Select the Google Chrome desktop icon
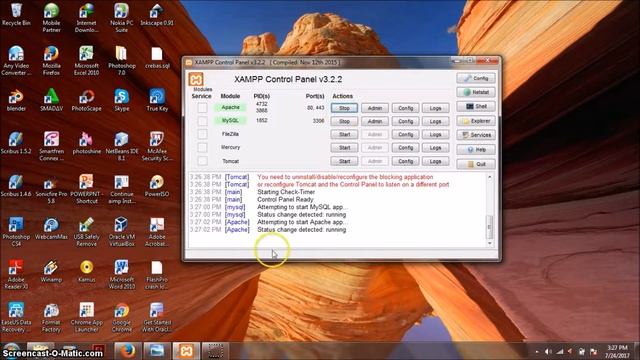 [122, 318]
